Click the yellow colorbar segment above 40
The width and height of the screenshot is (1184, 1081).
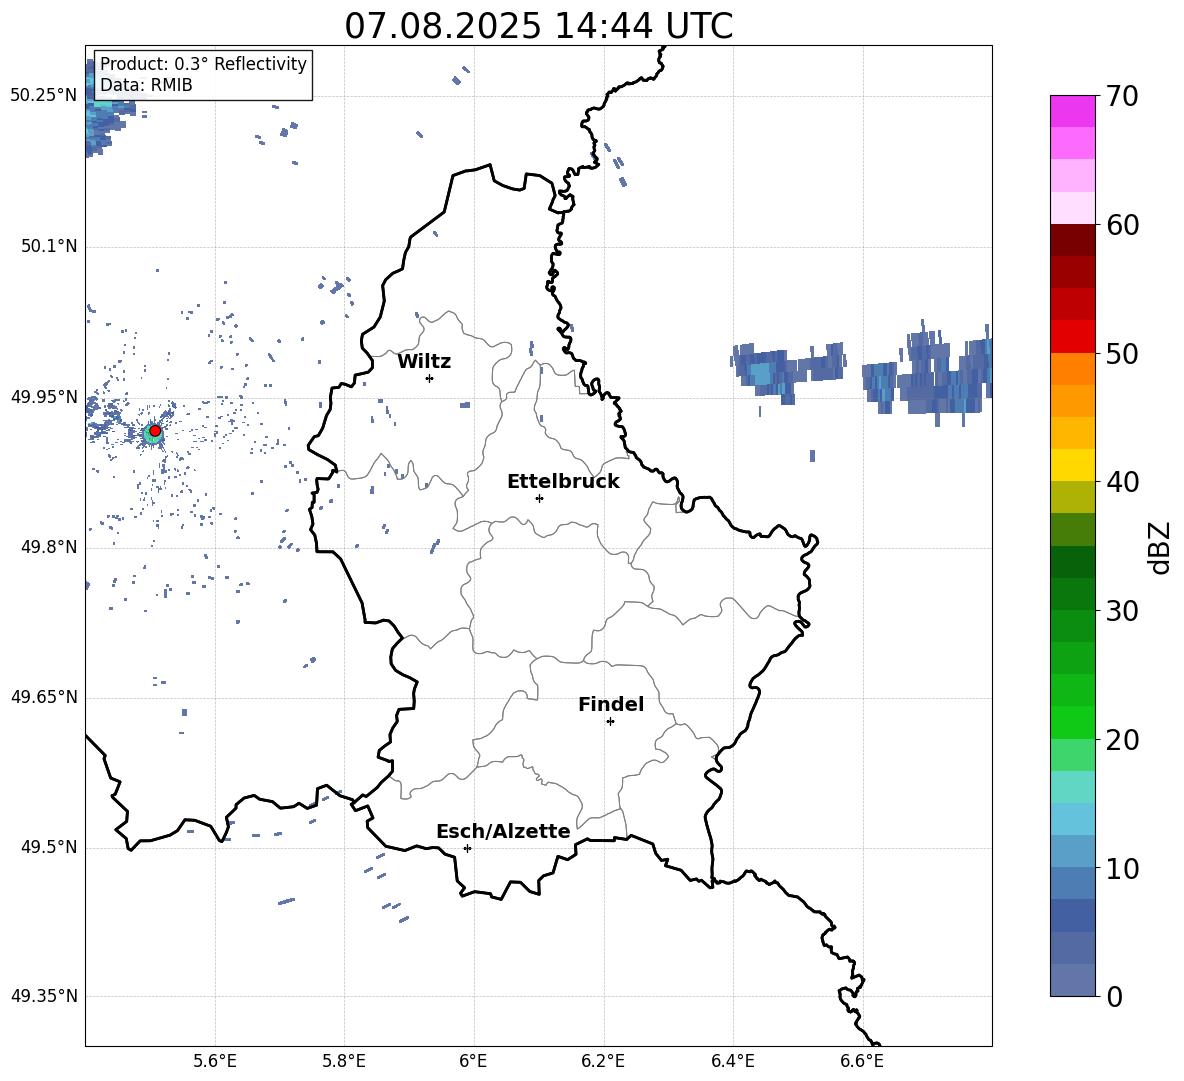(x=1072, y=465)
